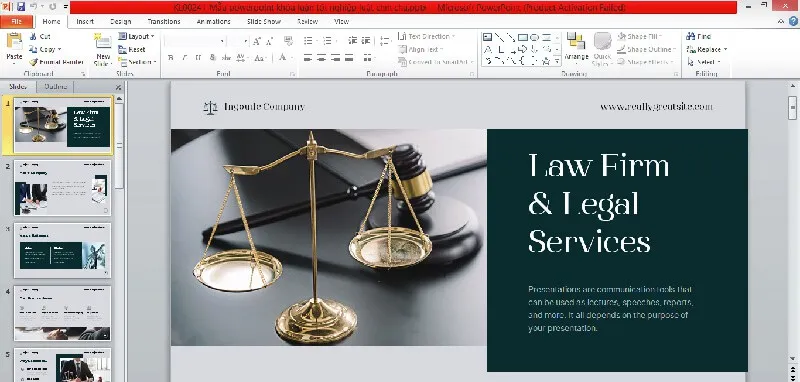Click the Decrease List Level indent icon
The width and height of the screenshot is (800, 382).
(x=353, y=41)
